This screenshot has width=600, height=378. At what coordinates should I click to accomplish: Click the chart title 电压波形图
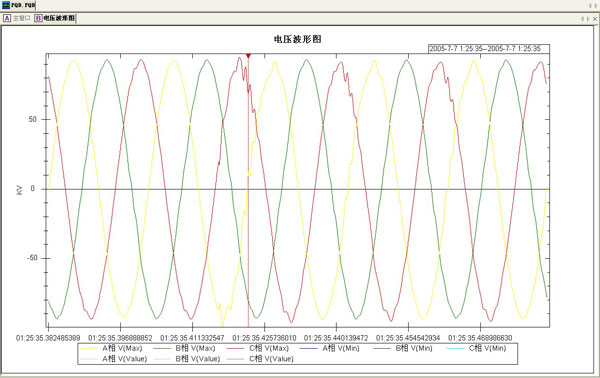297,39
